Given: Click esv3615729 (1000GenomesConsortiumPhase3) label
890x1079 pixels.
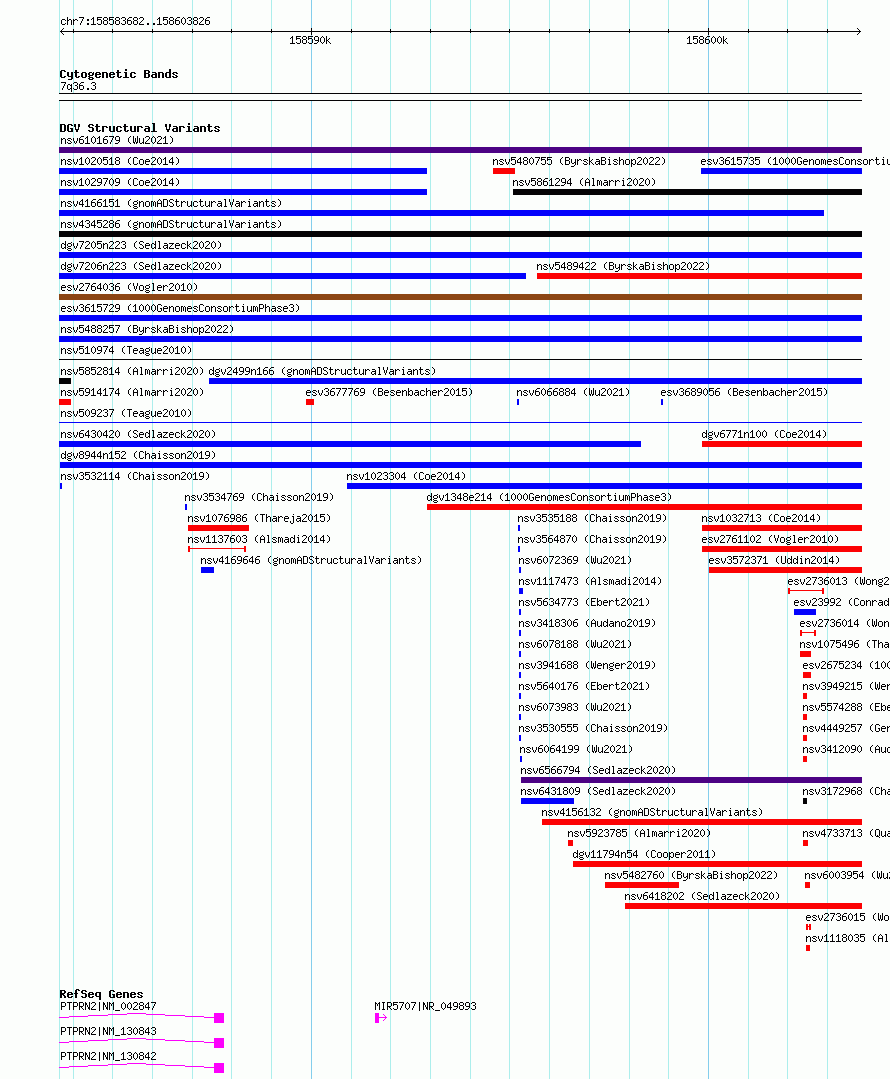Looking at the screenshot, I should pyautogui.click(x=180, y=308).
